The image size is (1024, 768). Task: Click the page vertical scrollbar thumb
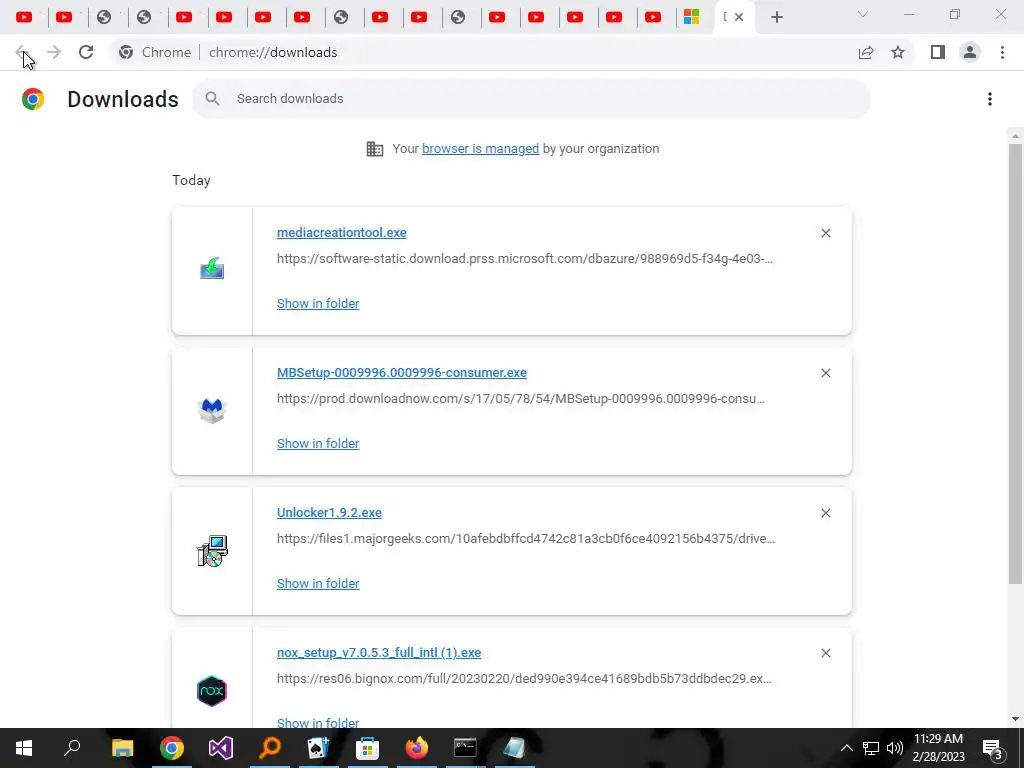point(1015,362)
